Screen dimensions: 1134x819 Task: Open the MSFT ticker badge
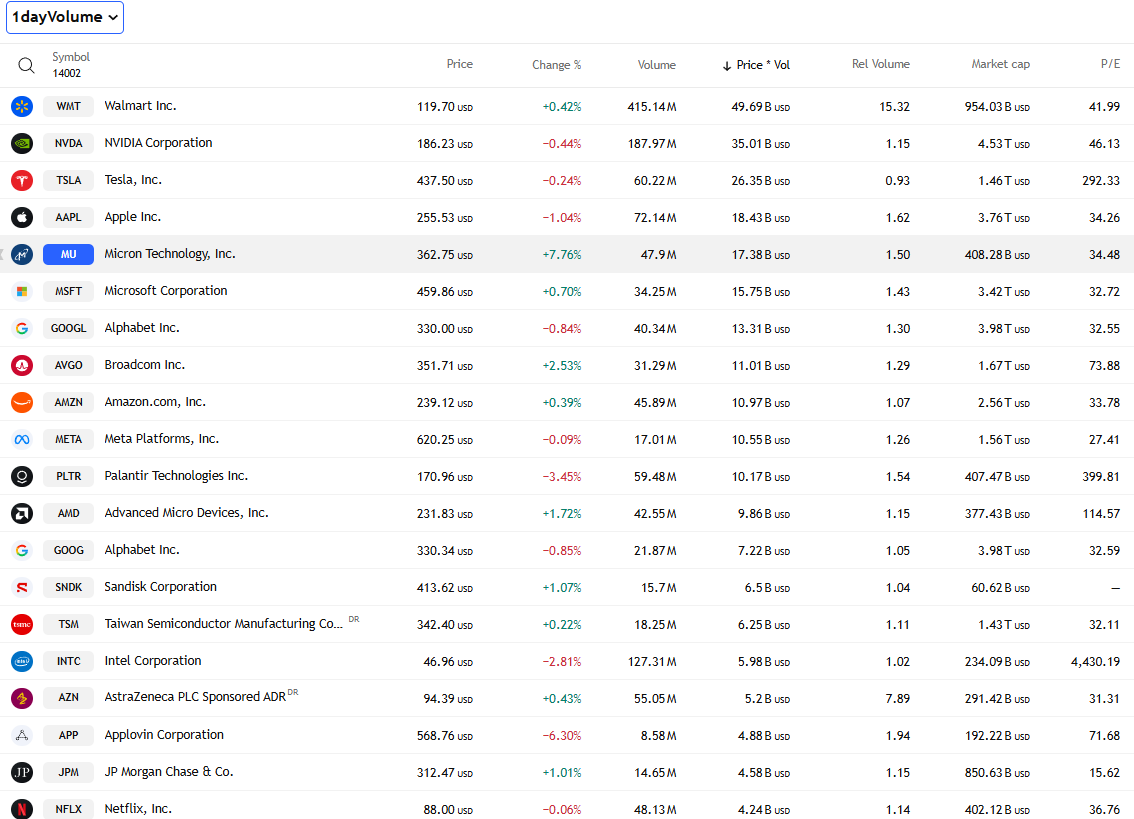tap(69, 291)
